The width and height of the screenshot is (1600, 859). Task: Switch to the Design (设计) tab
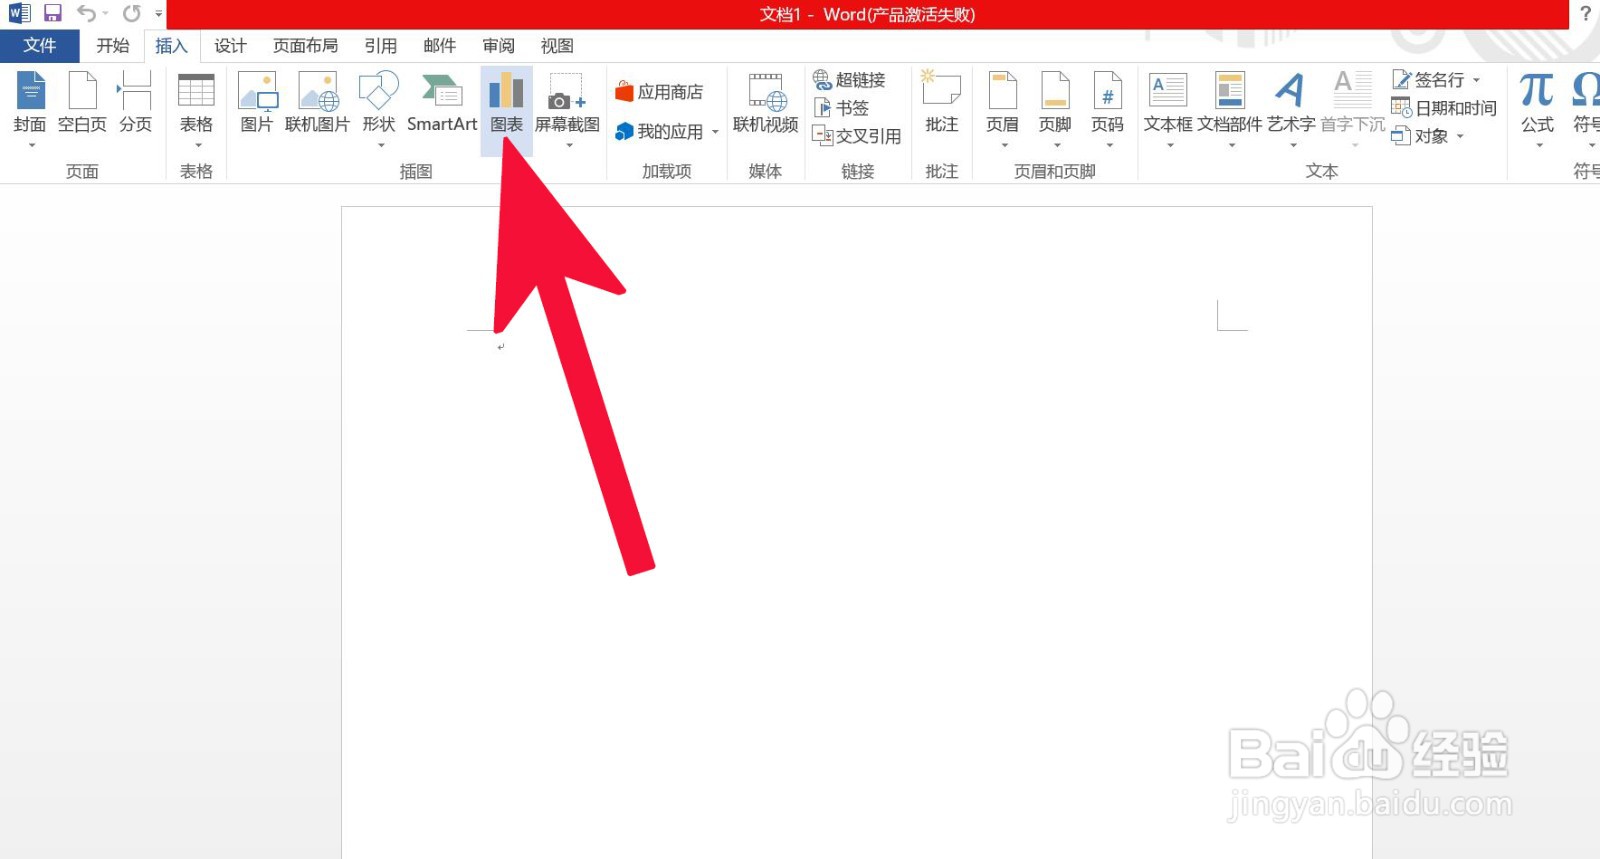tap(230, 46)
